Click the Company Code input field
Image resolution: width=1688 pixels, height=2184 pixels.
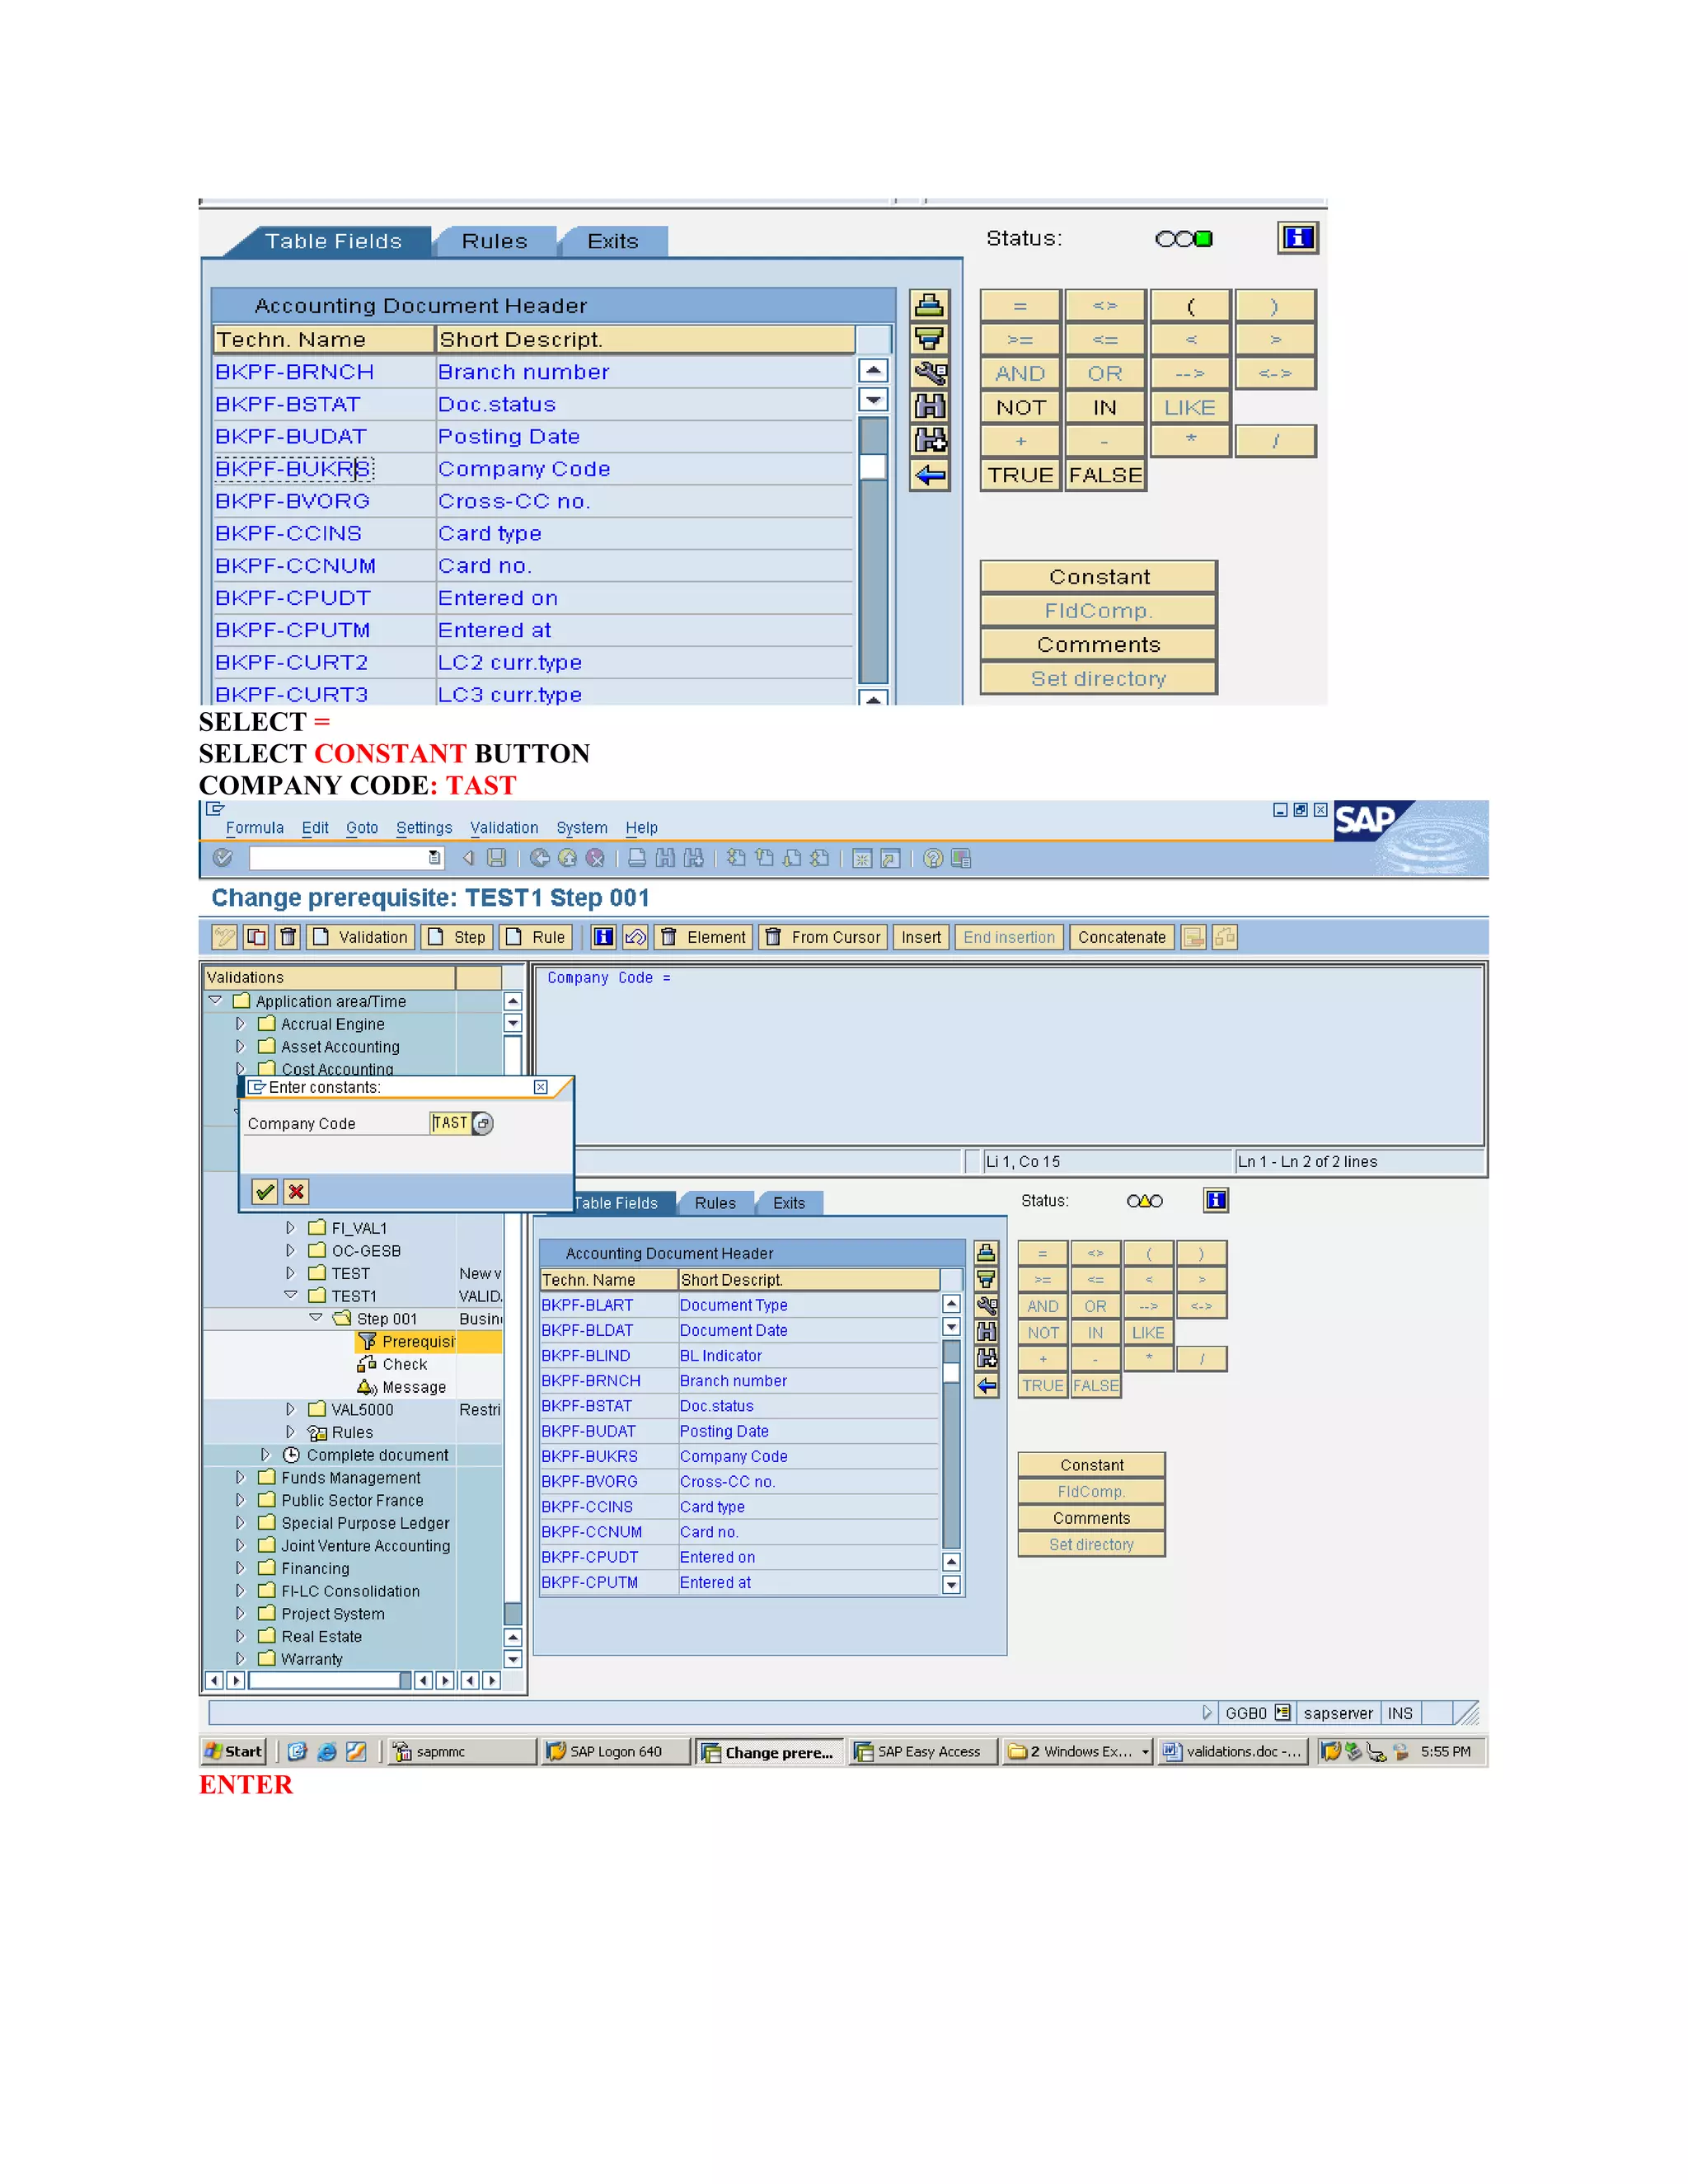click(x=450, y=1123)
